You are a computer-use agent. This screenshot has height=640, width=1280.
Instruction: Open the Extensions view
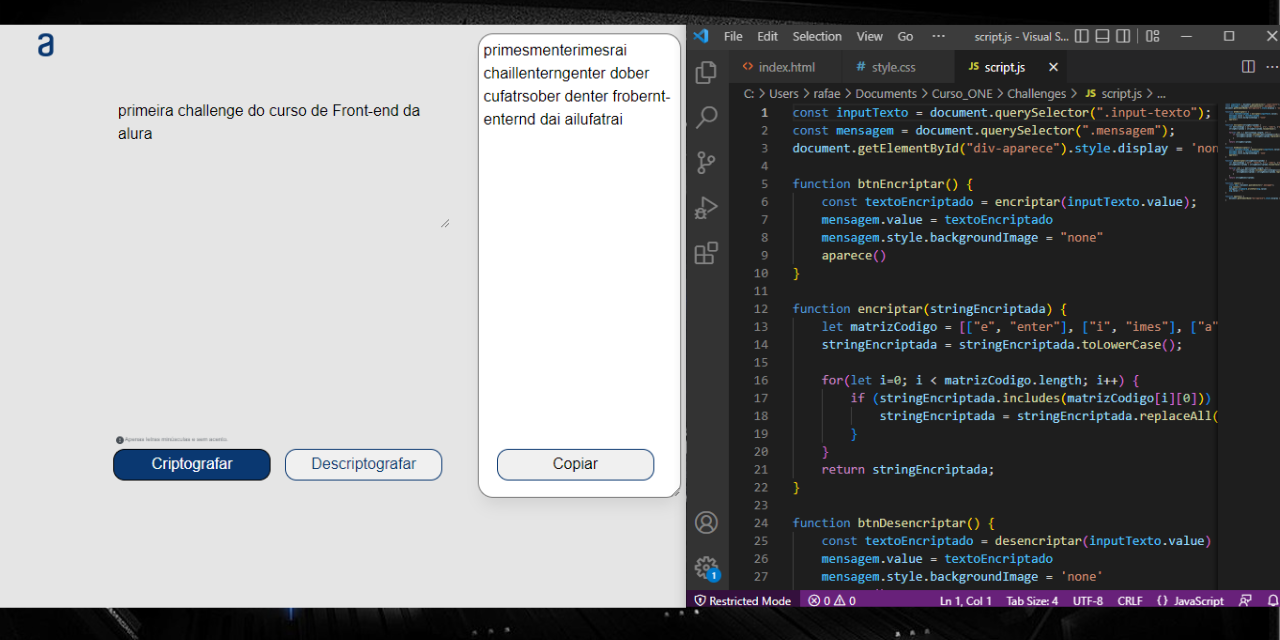click(706, 252)
